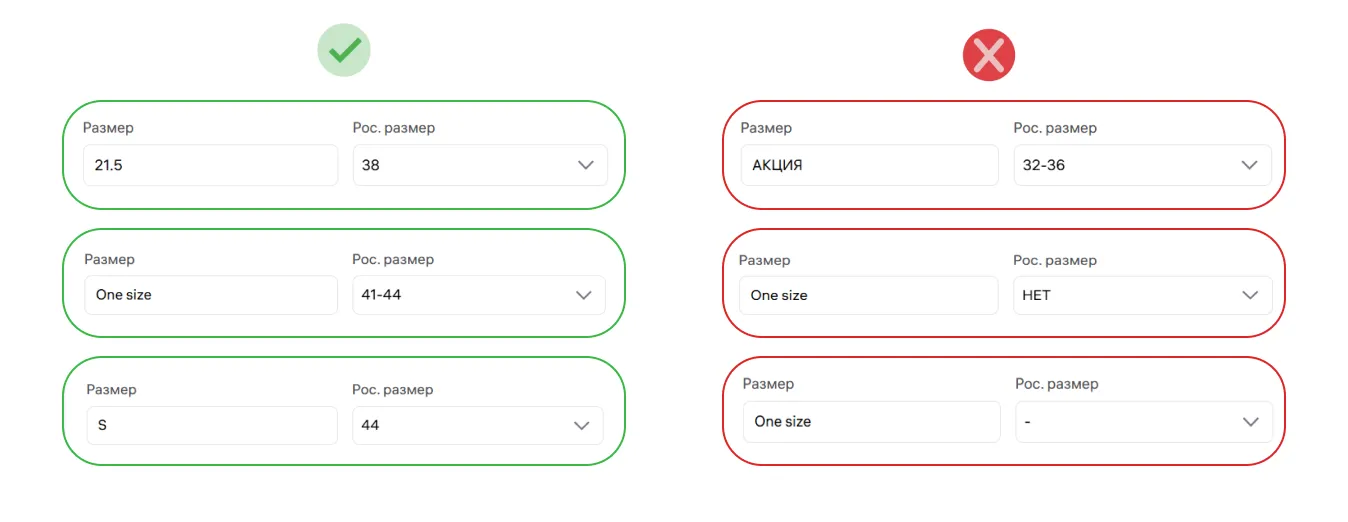Click the chevron arrow beside 41-44

(x=585, y=295)
